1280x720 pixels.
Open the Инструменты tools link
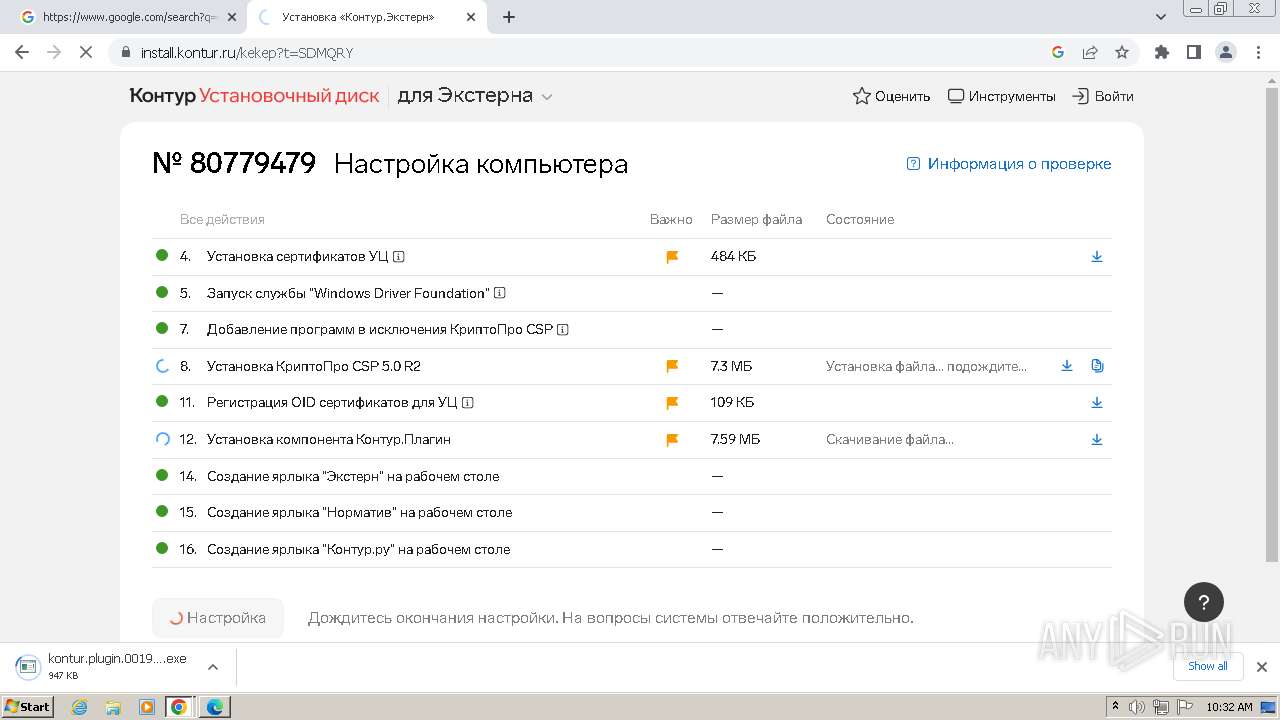coord(1001,97)
